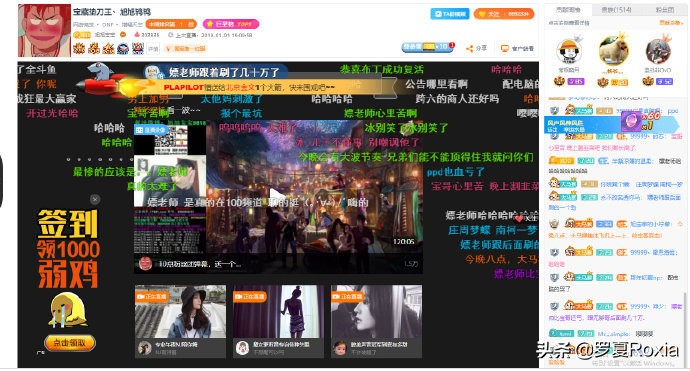
Task: Switch to the 贵族(1514) tab
Action: tap(616, 9)
